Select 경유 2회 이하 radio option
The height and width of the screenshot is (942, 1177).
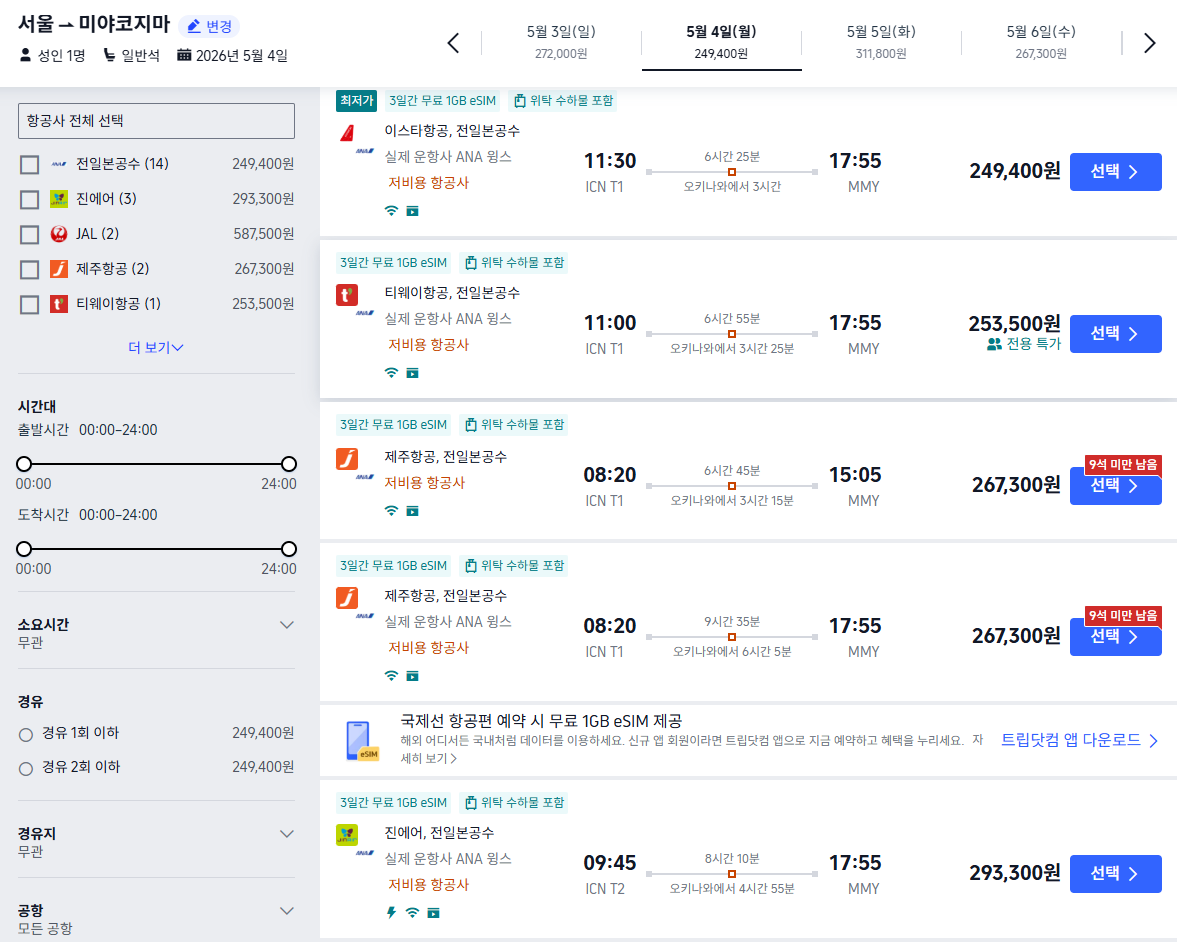26,769
